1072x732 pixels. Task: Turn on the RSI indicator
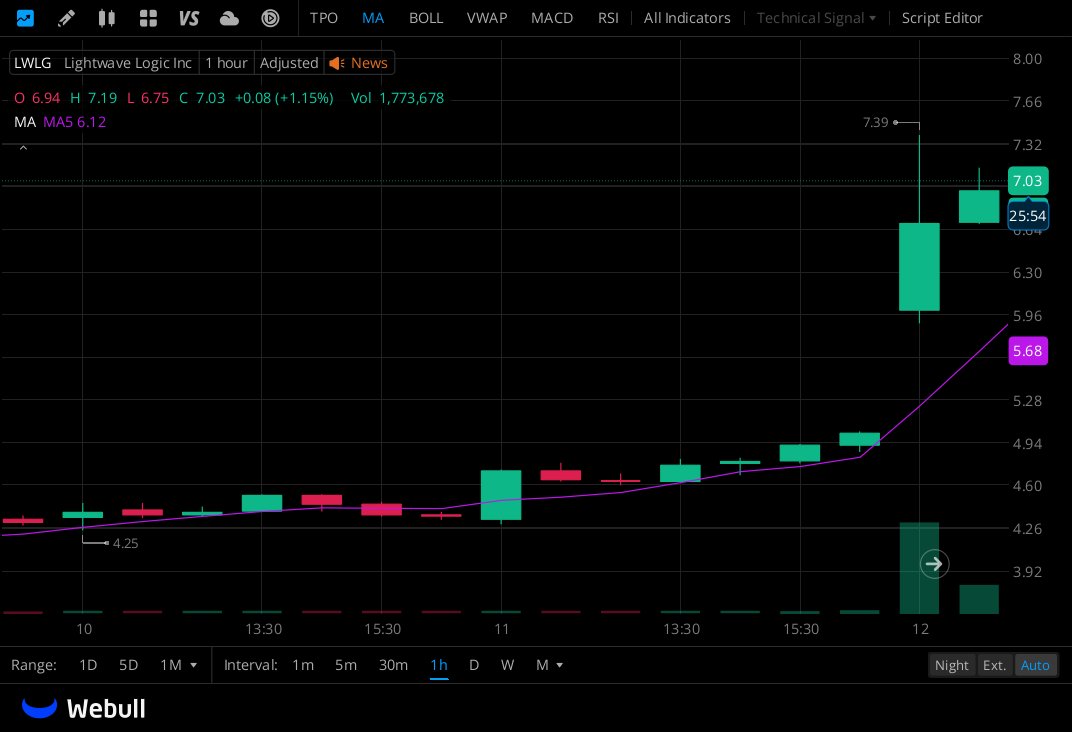coord(608,18)
